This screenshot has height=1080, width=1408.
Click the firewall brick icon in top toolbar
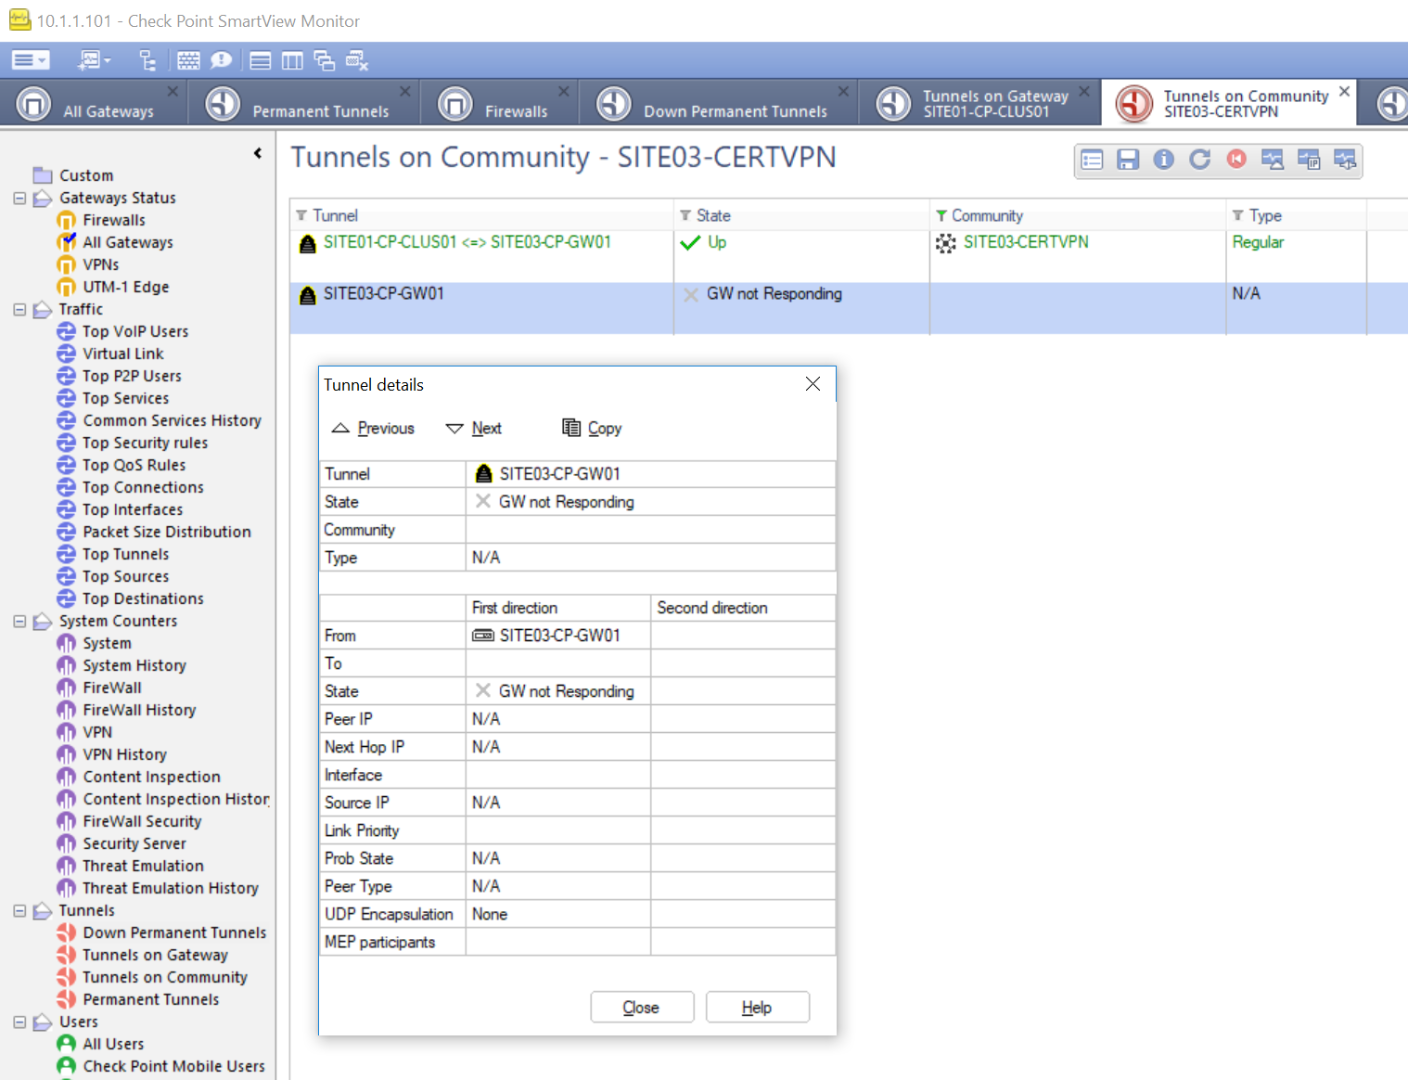[x=188, y=61]
